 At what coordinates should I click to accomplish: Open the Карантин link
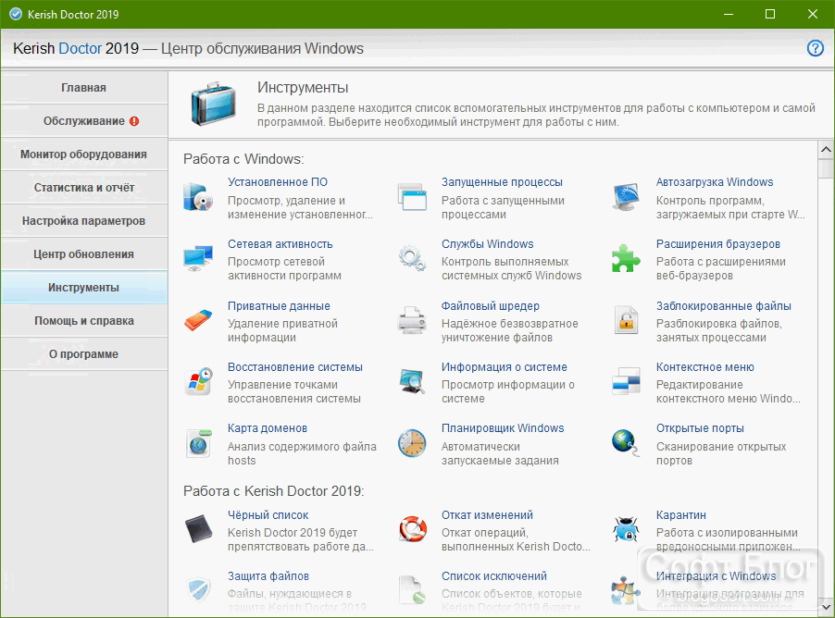pyautogui.click(x=681, y=515)
